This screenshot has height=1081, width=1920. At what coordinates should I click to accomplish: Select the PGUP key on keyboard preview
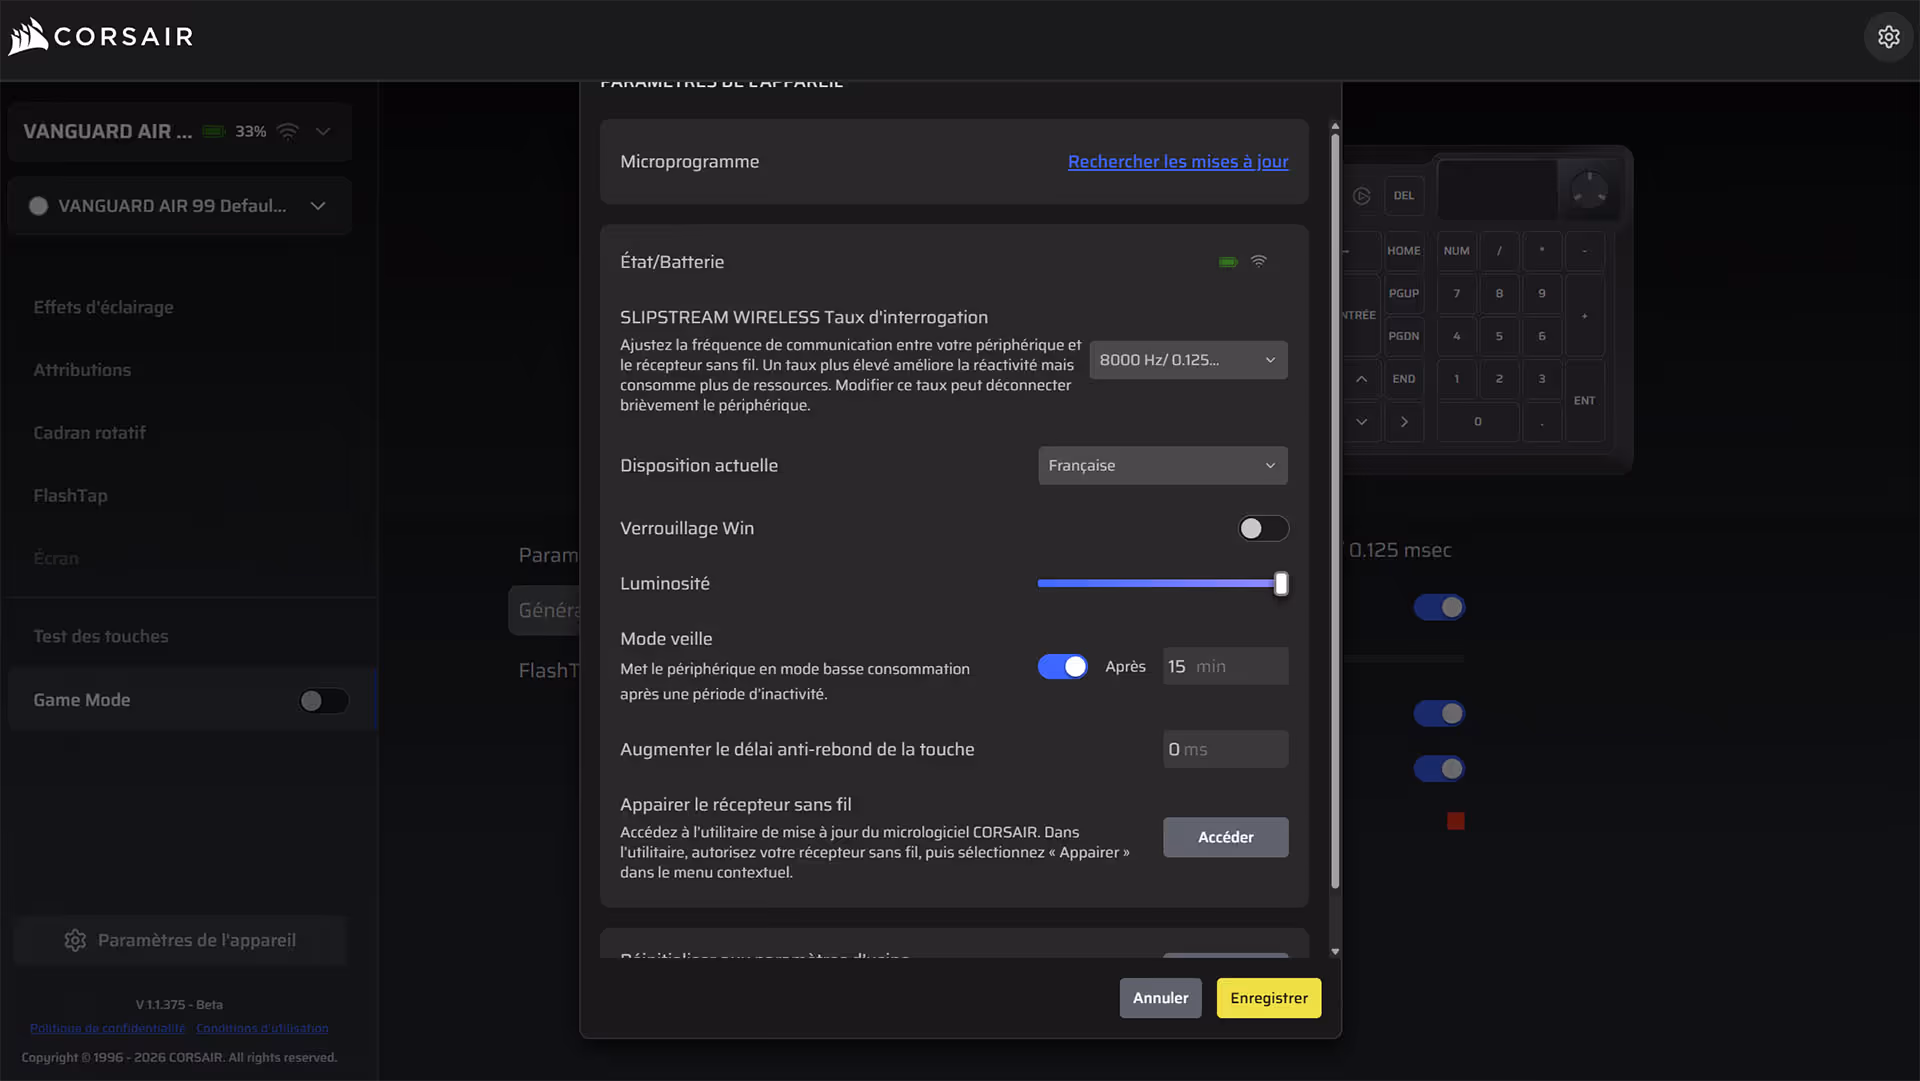(x=1404, y=294)
